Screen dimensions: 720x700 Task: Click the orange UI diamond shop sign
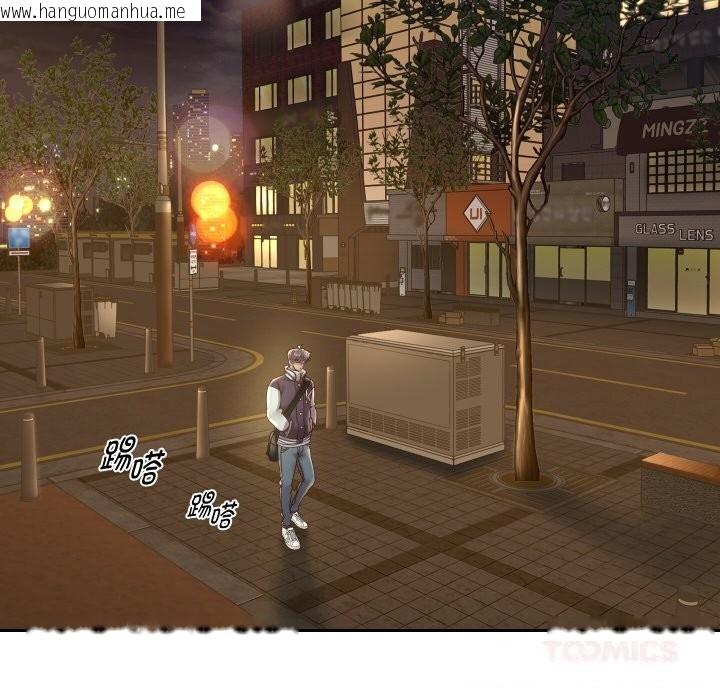pos(477,213)
